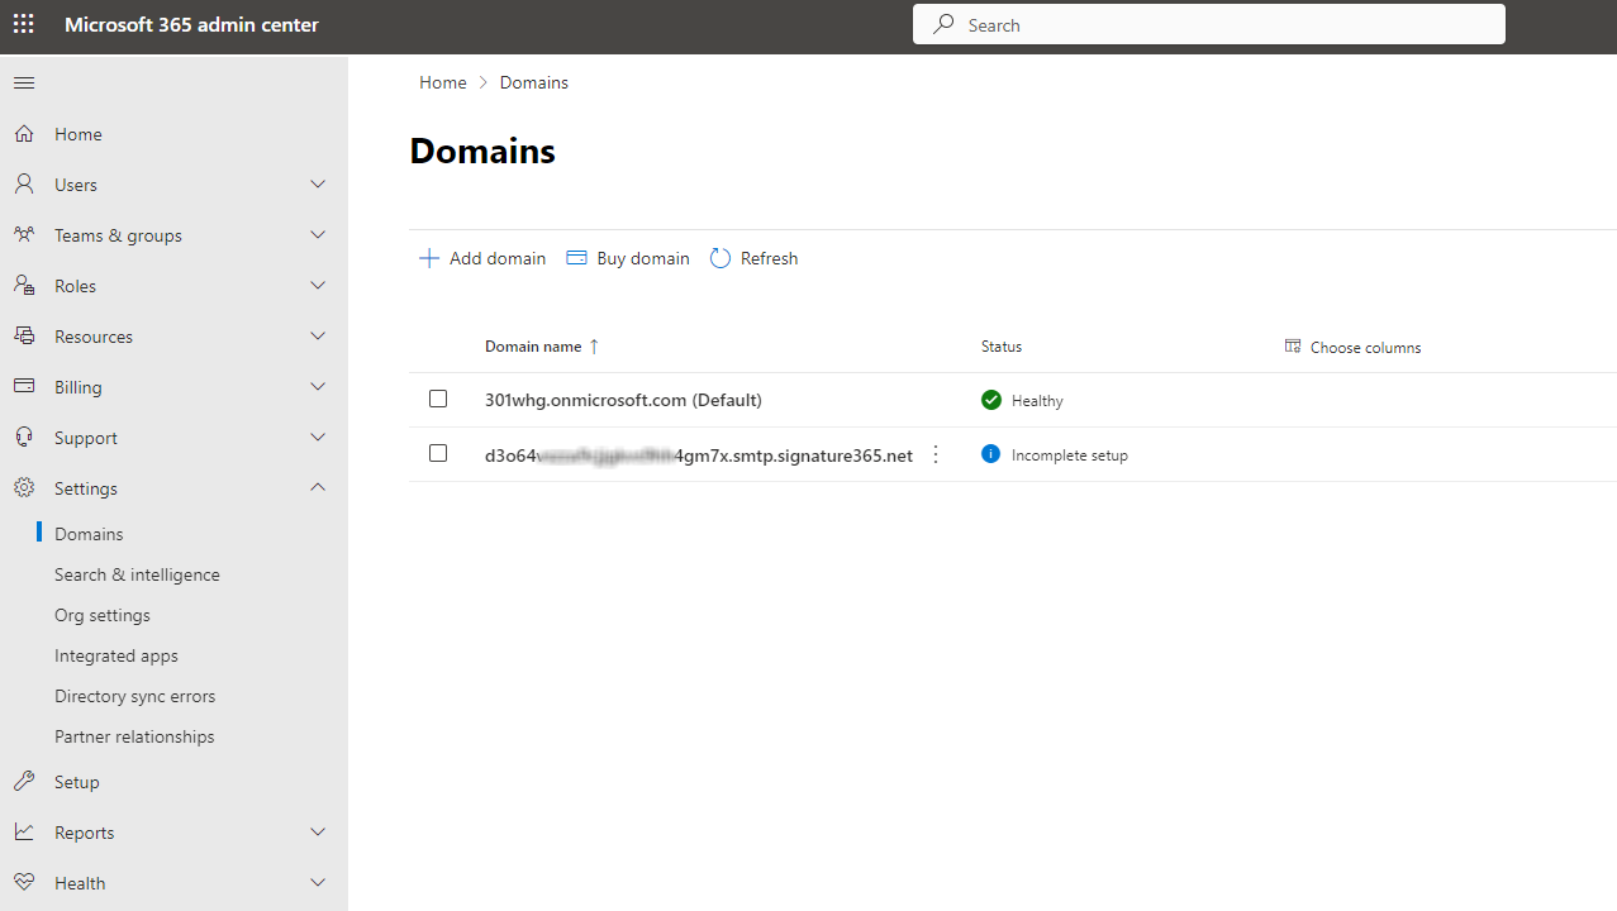
Task: Expand the Support section chevron
Action: tap(318, 437)
